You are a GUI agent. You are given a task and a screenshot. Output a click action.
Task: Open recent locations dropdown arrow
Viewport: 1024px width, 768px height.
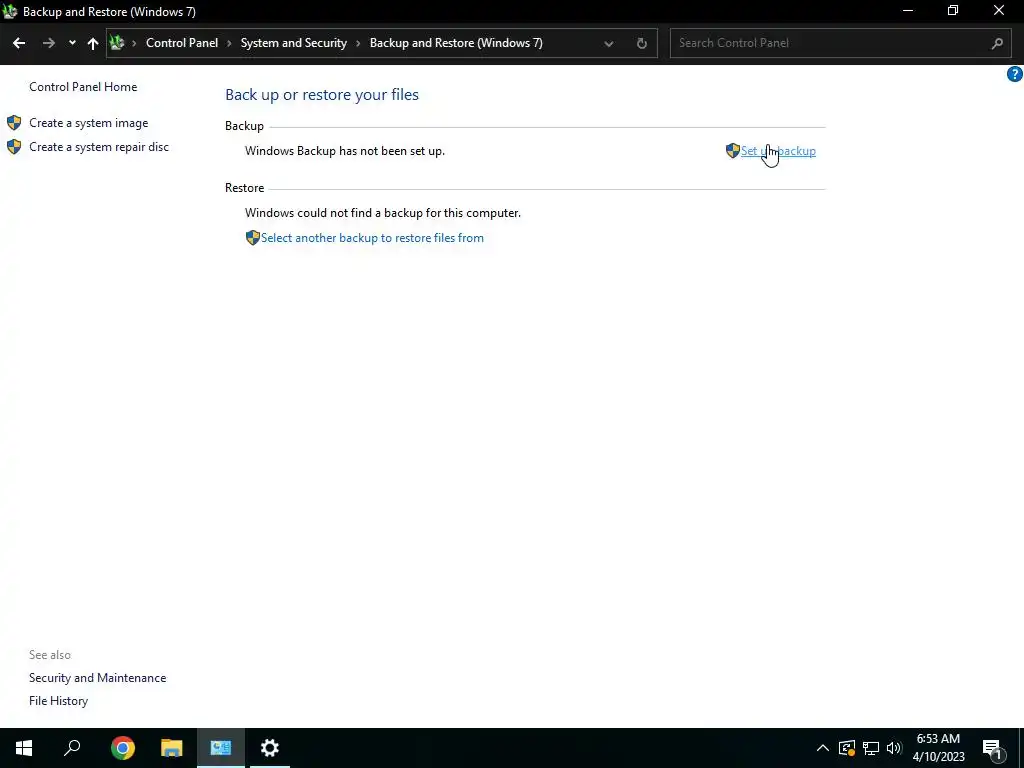click(72, 43)
